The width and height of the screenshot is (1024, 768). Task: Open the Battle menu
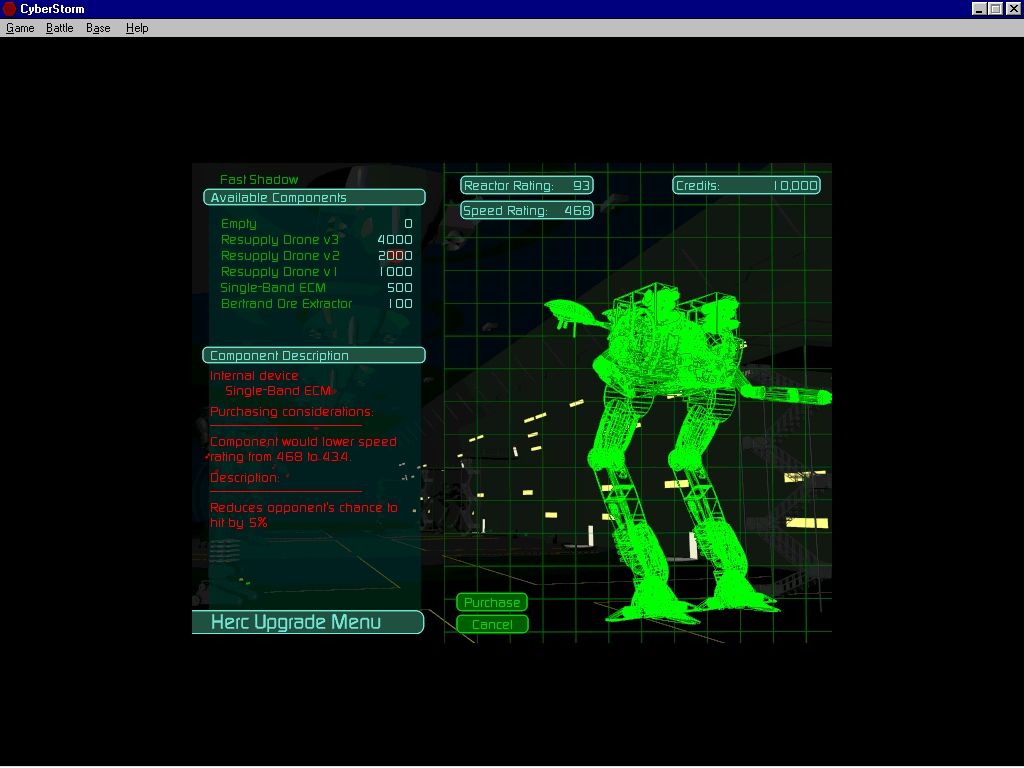60,28
